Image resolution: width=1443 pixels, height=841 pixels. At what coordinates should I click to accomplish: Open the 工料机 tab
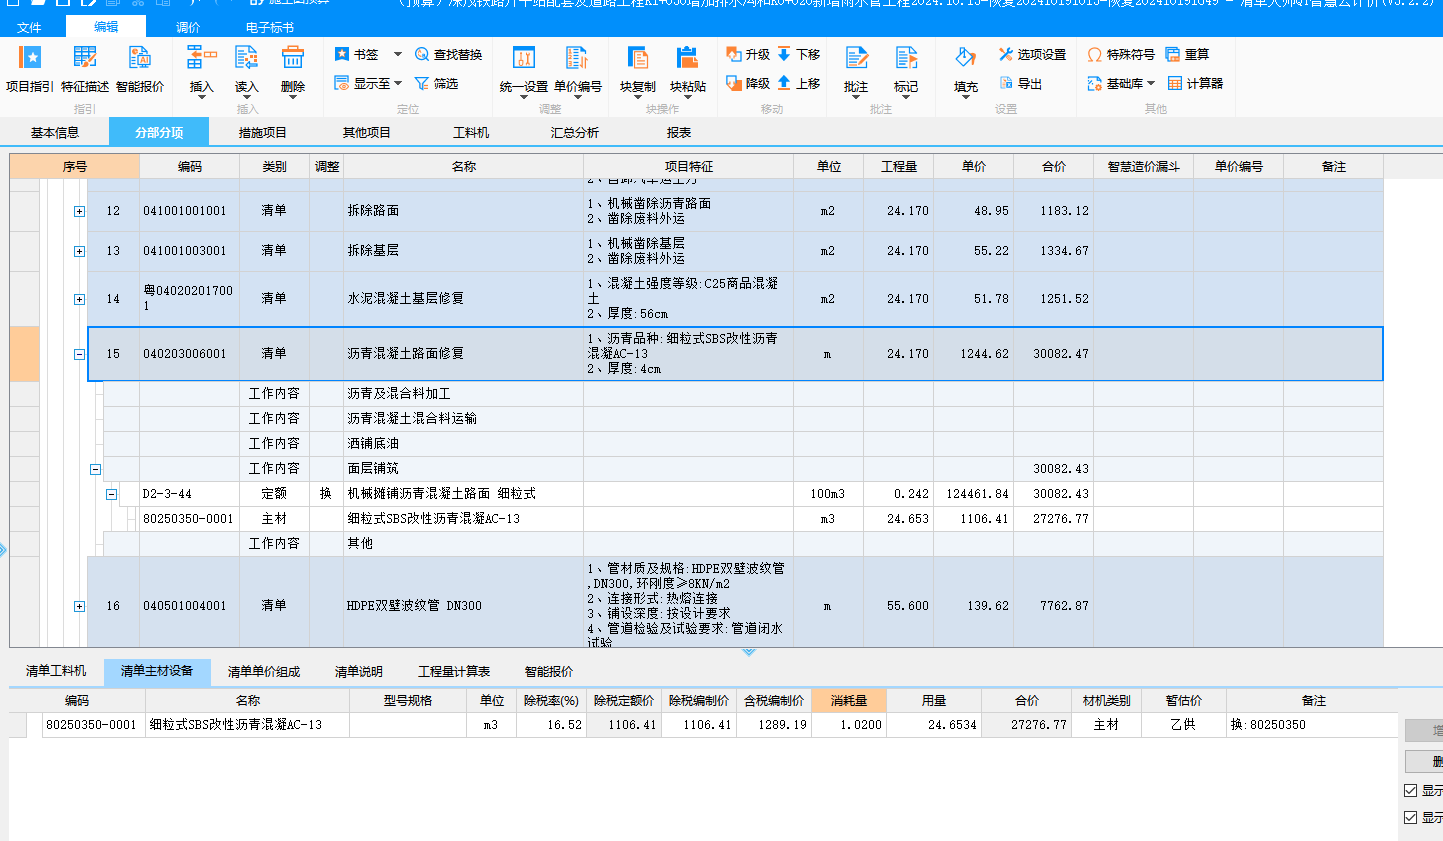(470, 132)
